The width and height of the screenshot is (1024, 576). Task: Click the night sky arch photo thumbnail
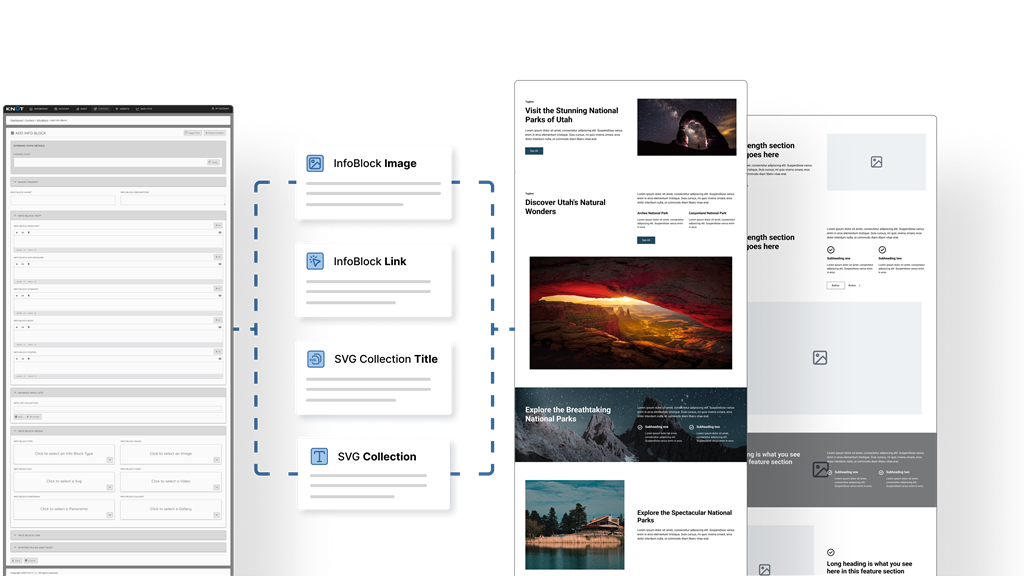(x=686, y=127)
